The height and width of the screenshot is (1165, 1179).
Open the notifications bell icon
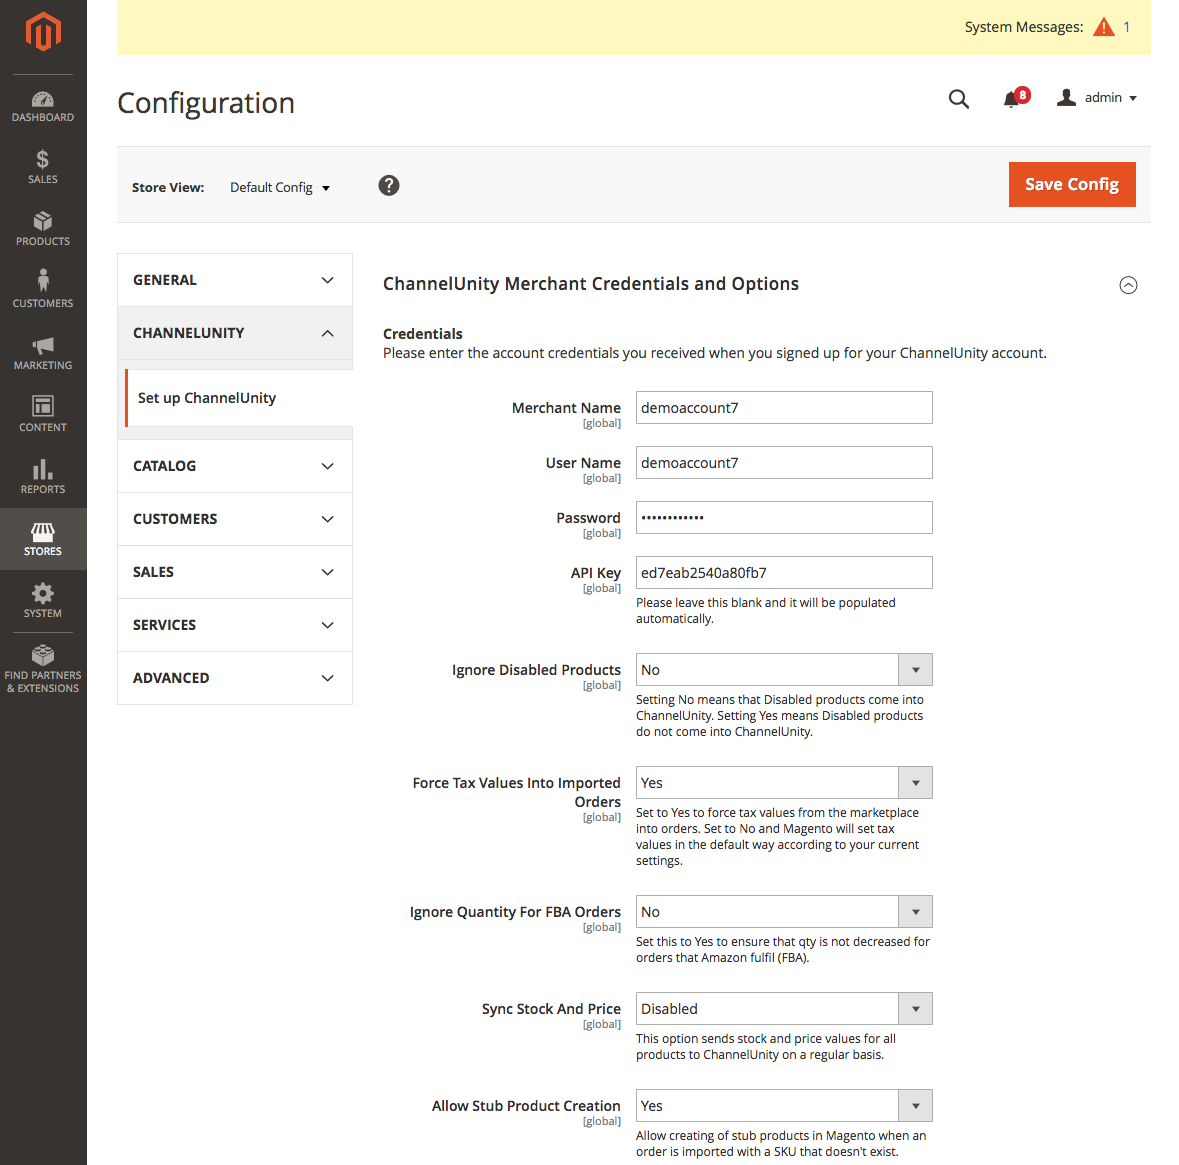pos(1012,98)
